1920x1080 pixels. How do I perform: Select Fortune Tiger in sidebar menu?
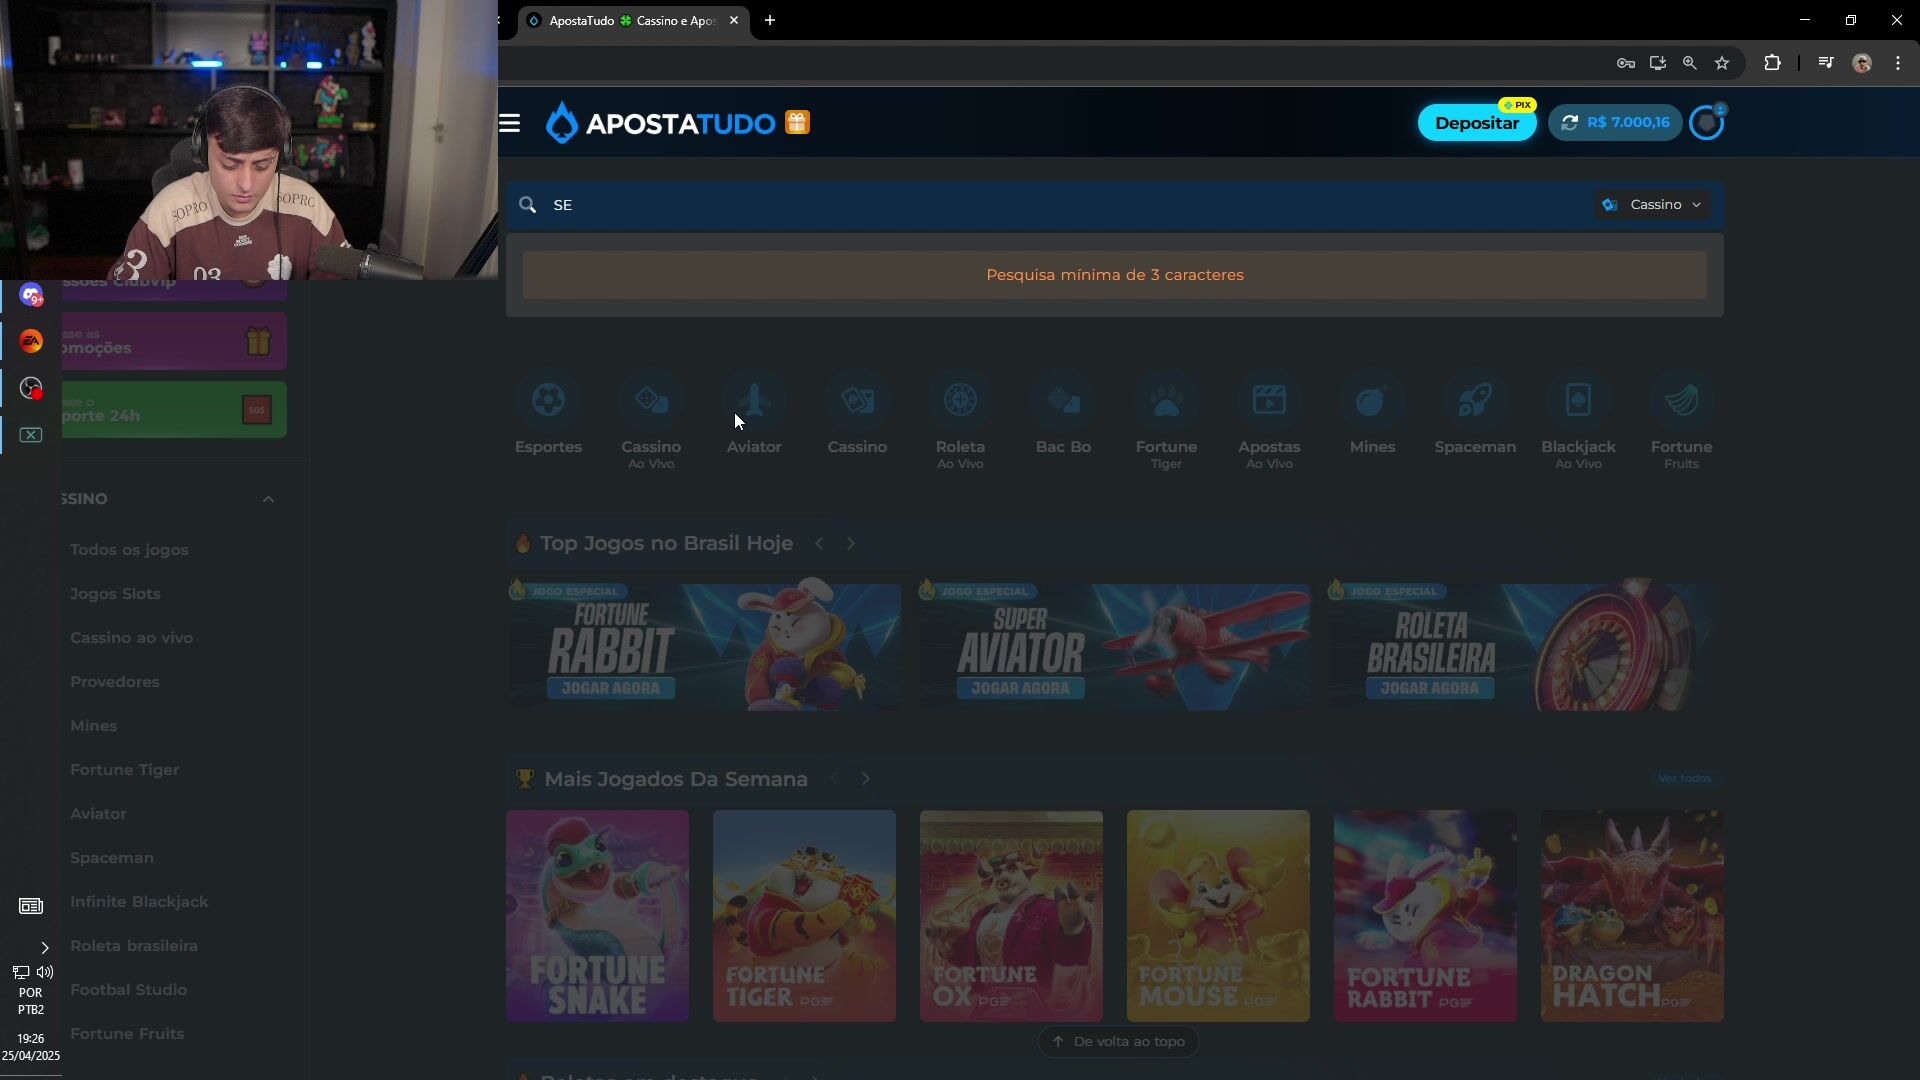click(x=125, y=770)
